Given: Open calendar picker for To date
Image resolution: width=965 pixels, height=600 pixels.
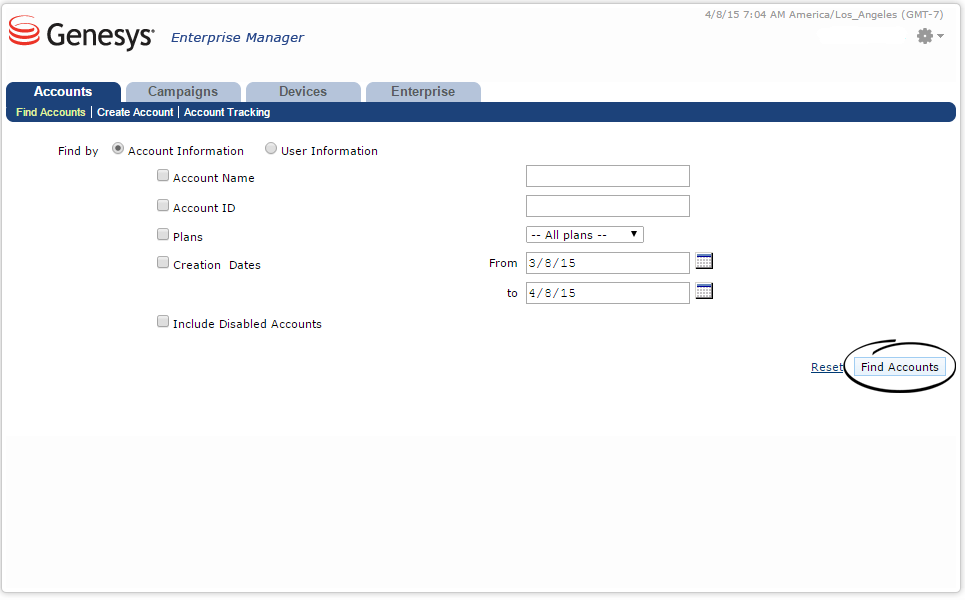Looking at the screenshot, I should pos(704,292).
